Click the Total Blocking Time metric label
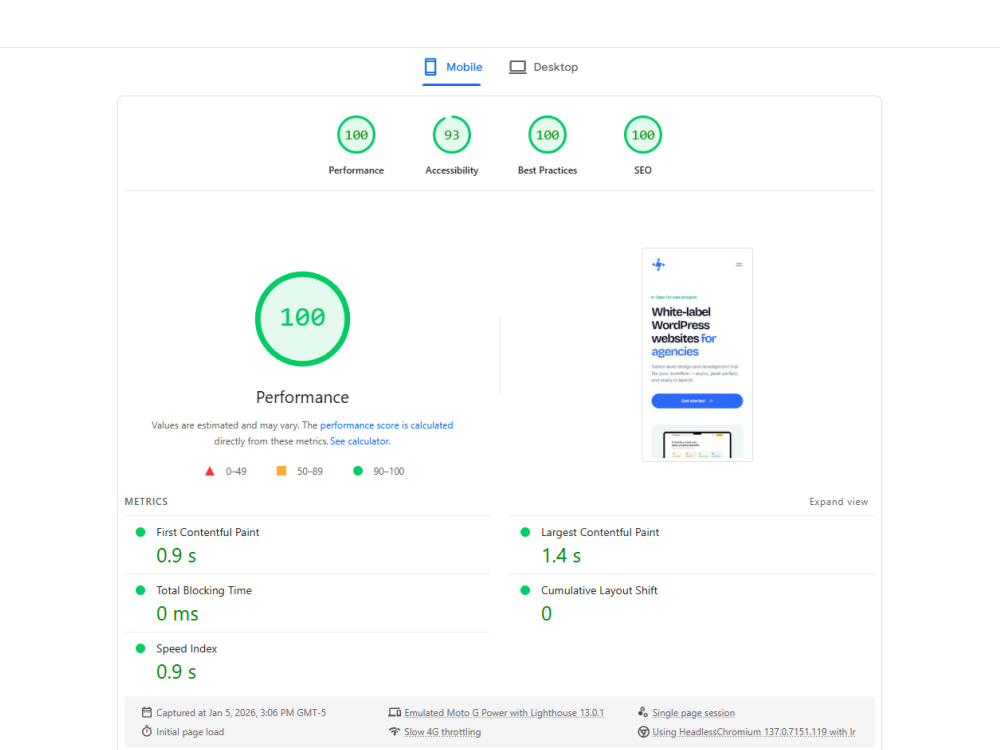Screen dimensions: 1000x750 click(204, 591)
